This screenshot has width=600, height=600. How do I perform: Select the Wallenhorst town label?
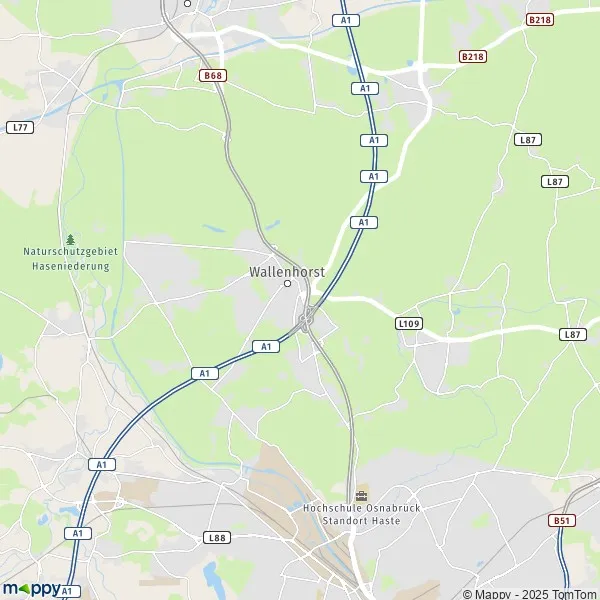tap(287, 272)
